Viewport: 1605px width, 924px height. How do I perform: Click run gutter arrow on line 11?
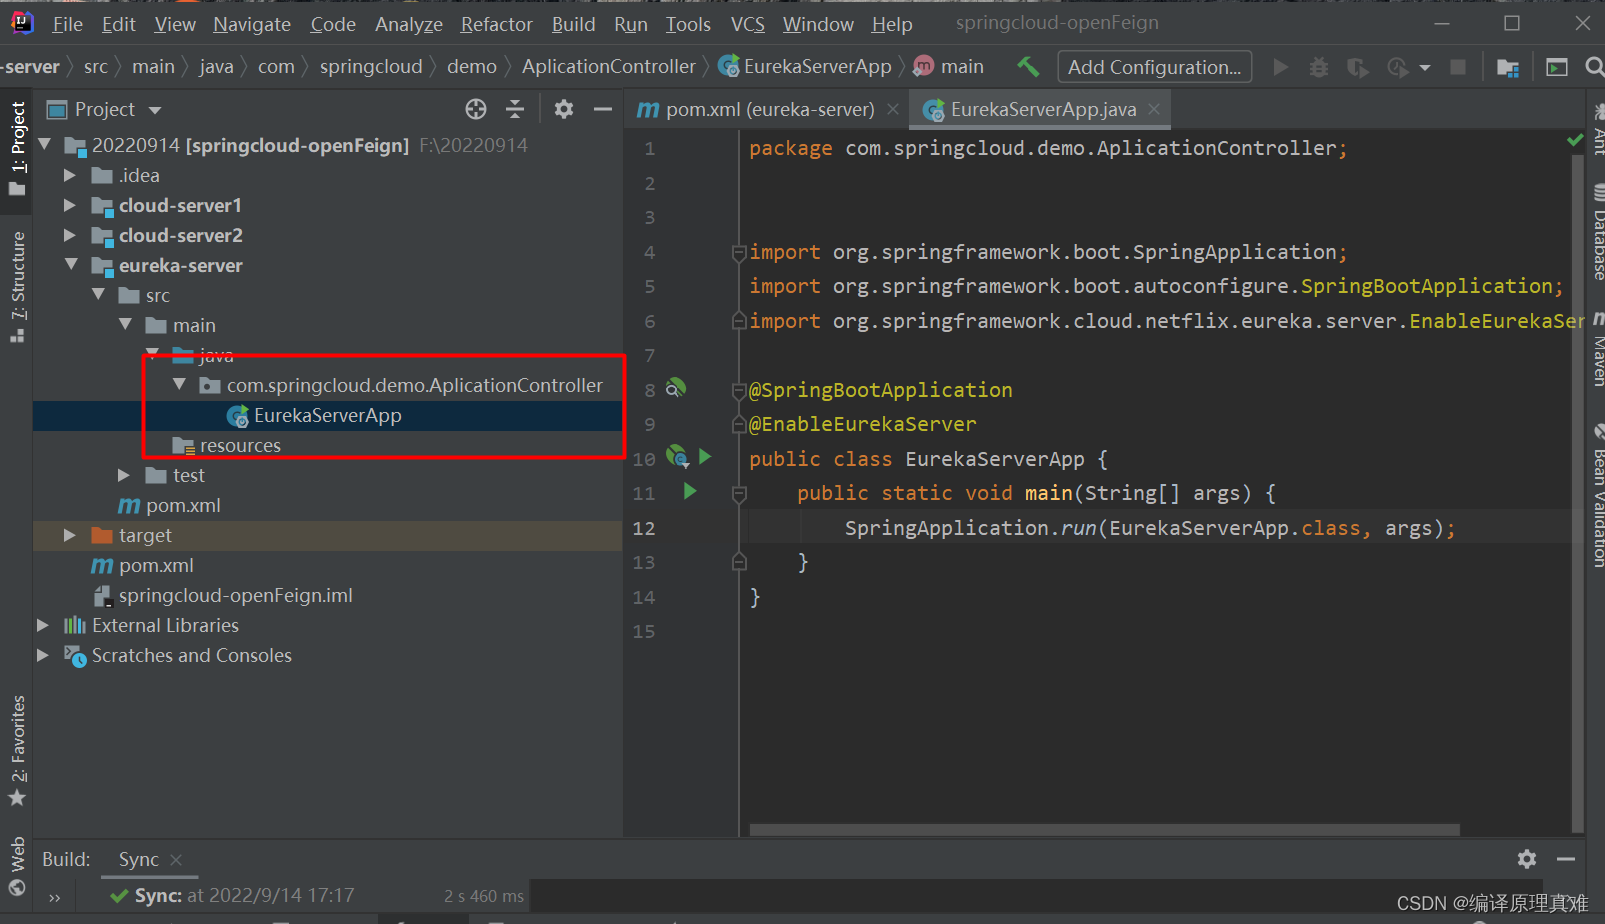[689, 491]
